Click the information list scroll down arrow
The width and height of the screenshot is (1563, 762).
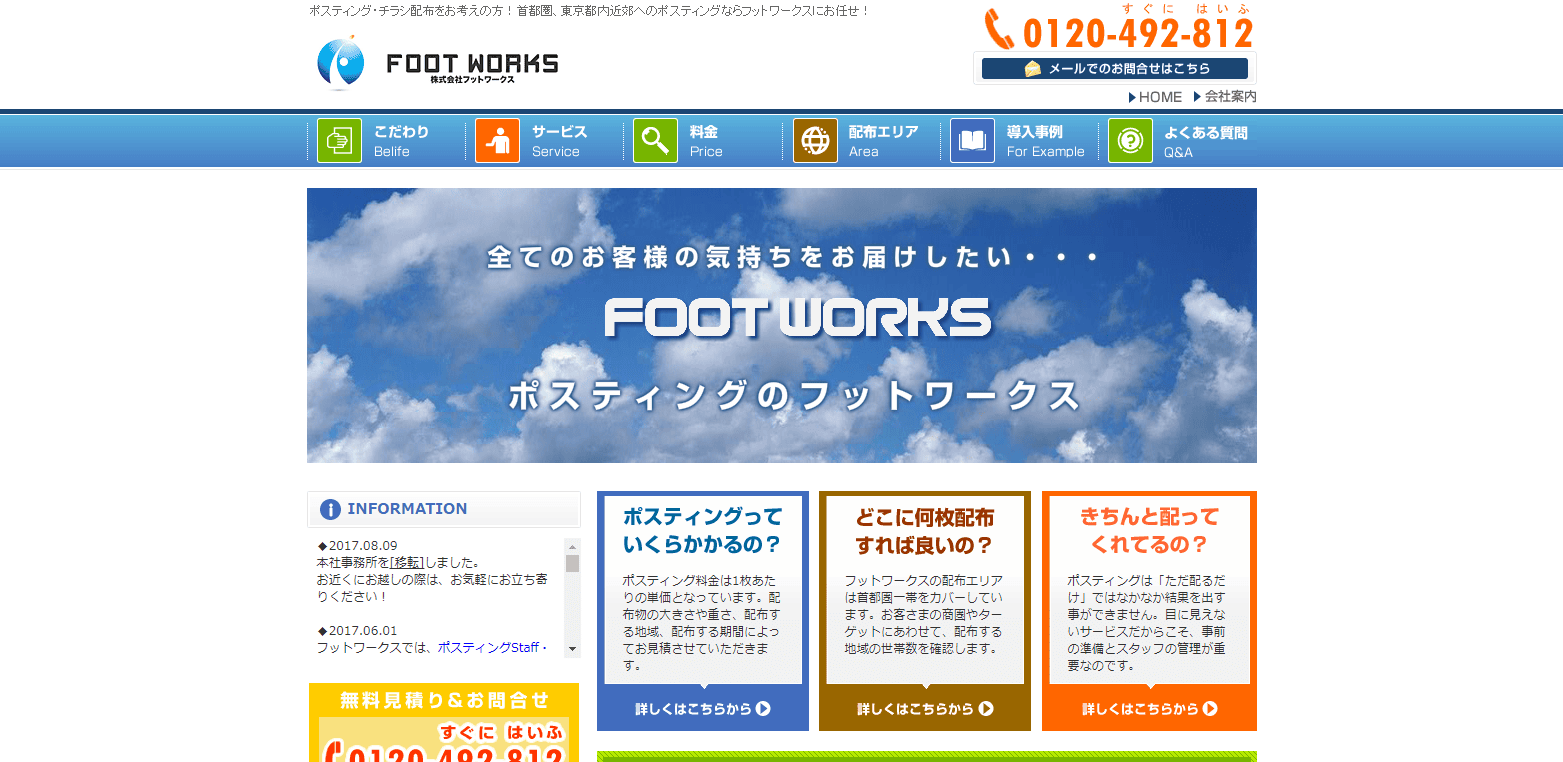573,649
